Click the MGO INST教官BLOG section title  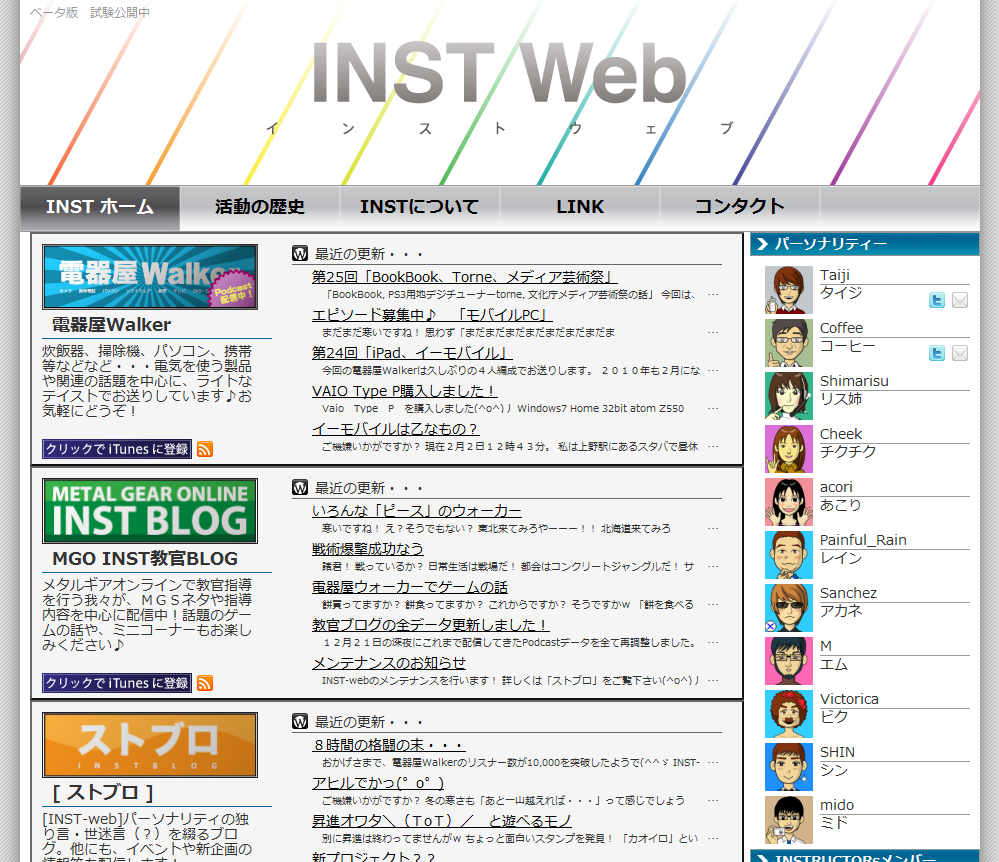pos(145,559)
